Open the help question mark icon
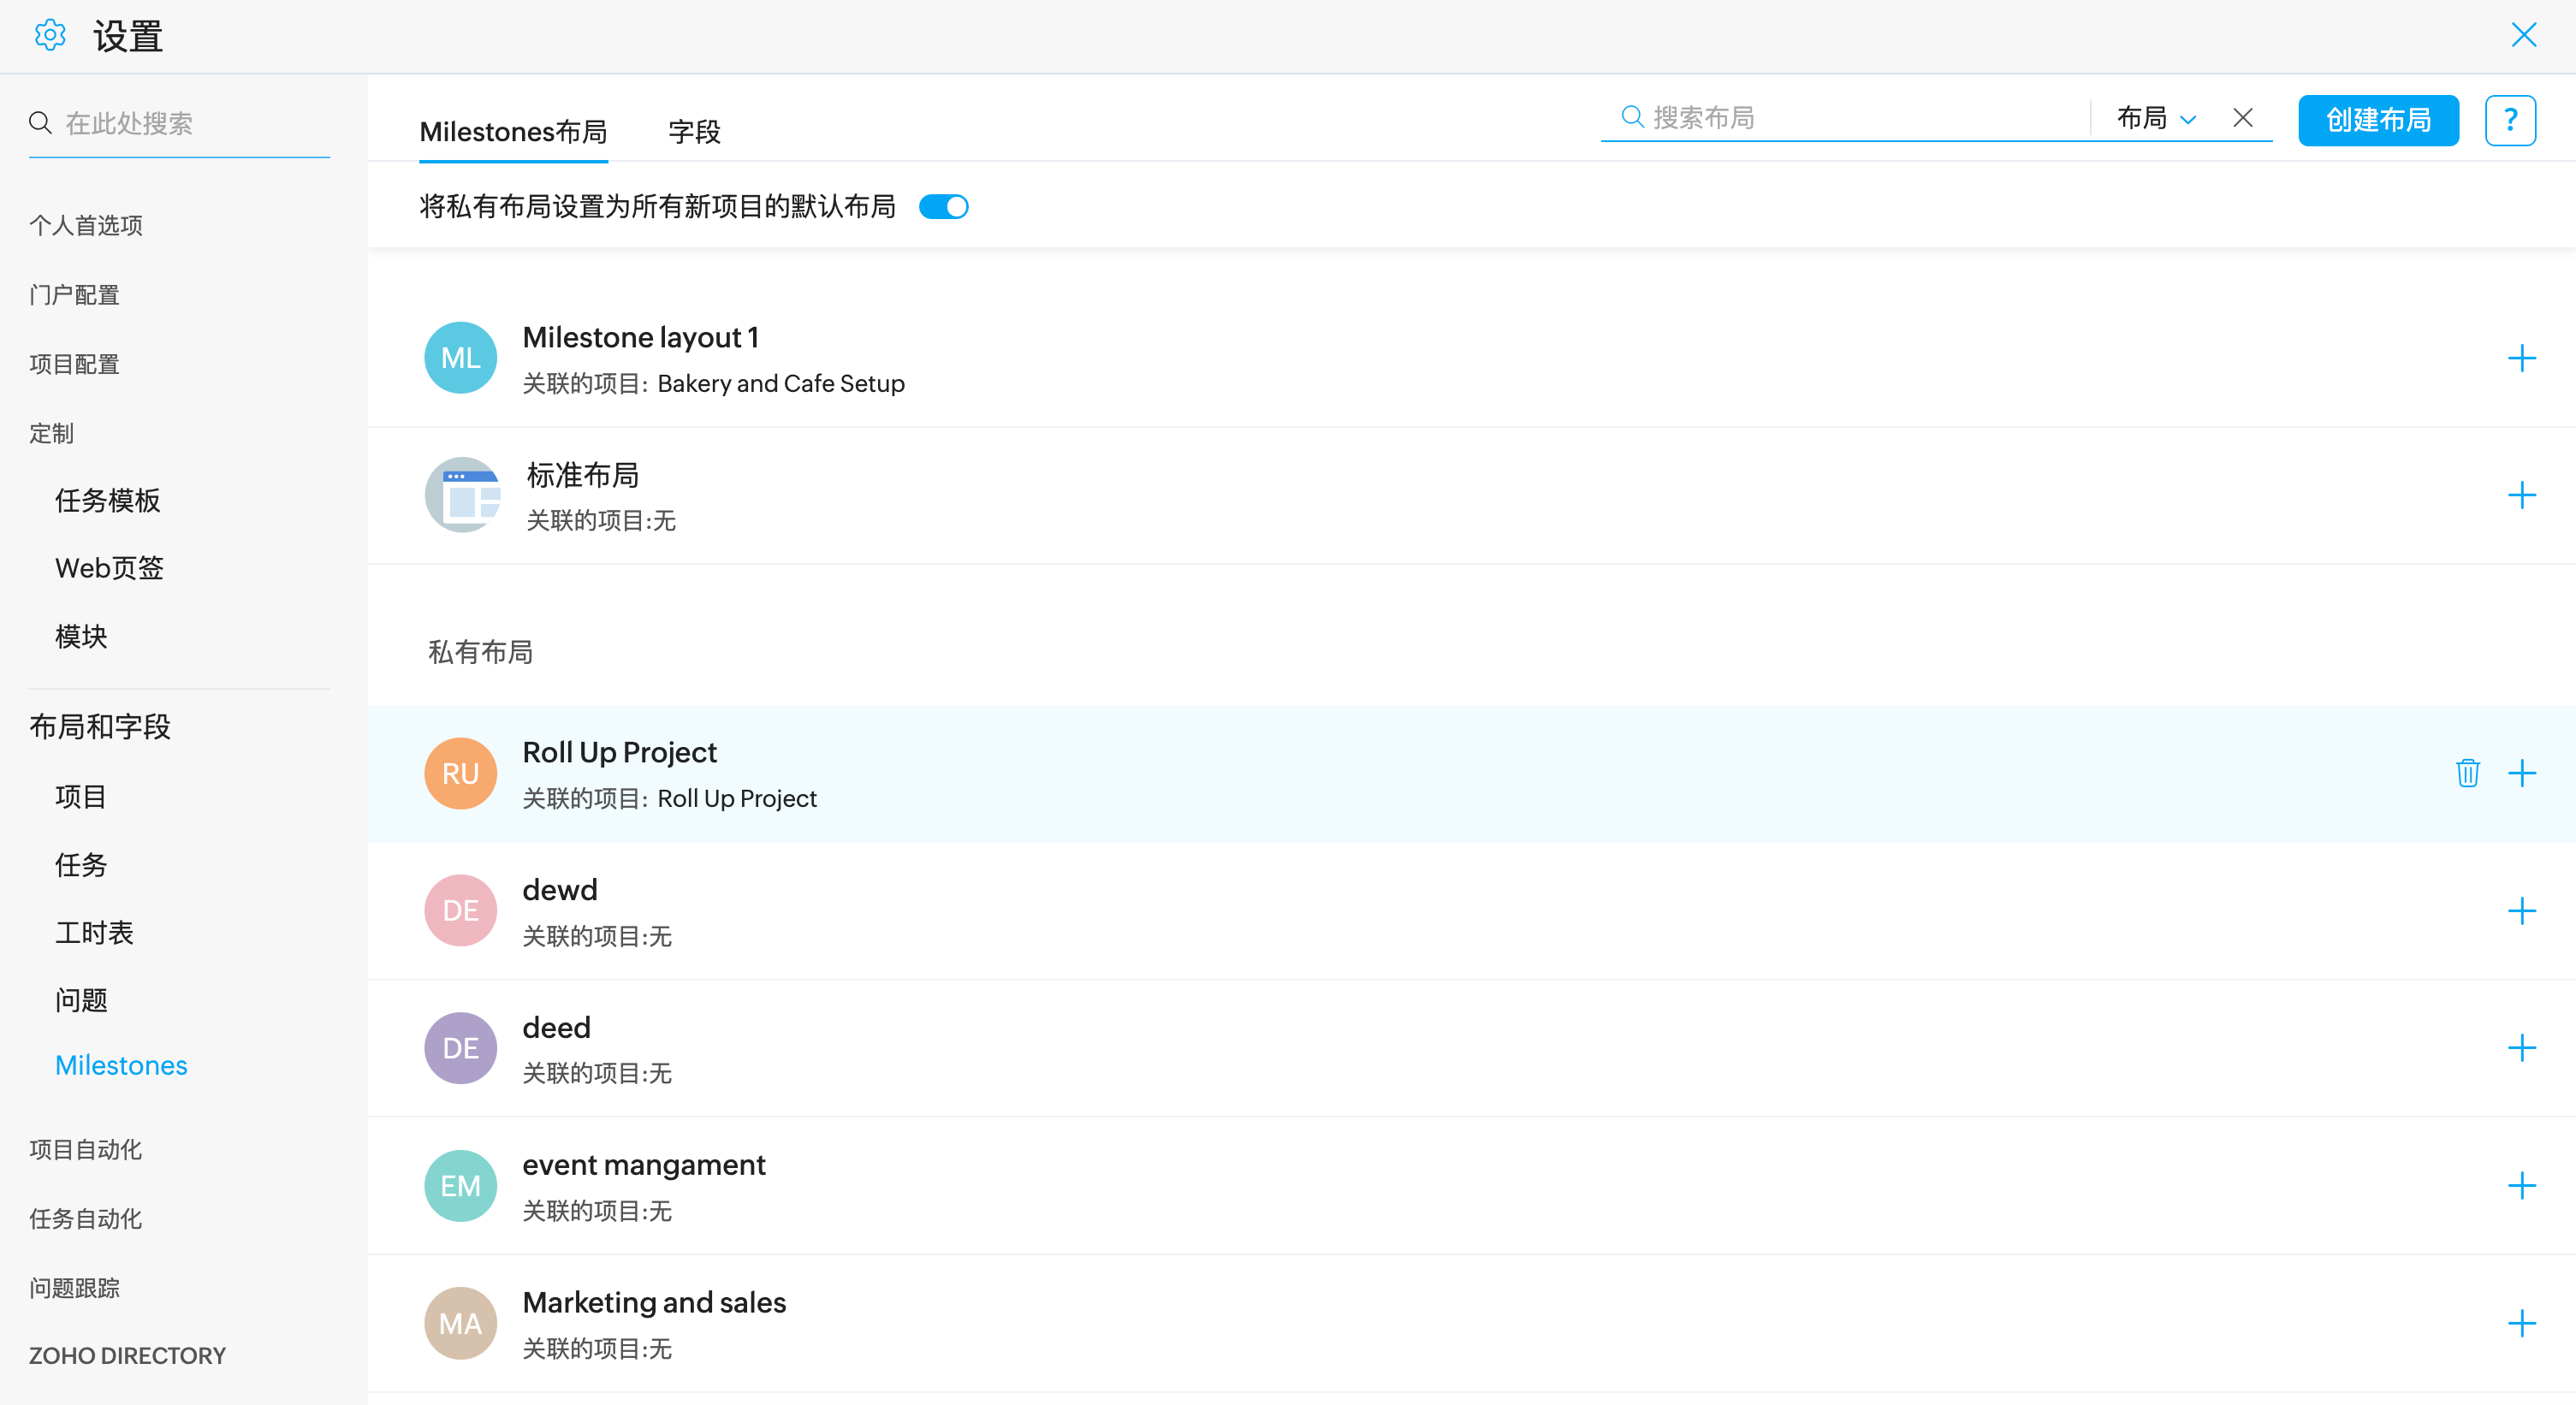 click(x=2510, y=120)
